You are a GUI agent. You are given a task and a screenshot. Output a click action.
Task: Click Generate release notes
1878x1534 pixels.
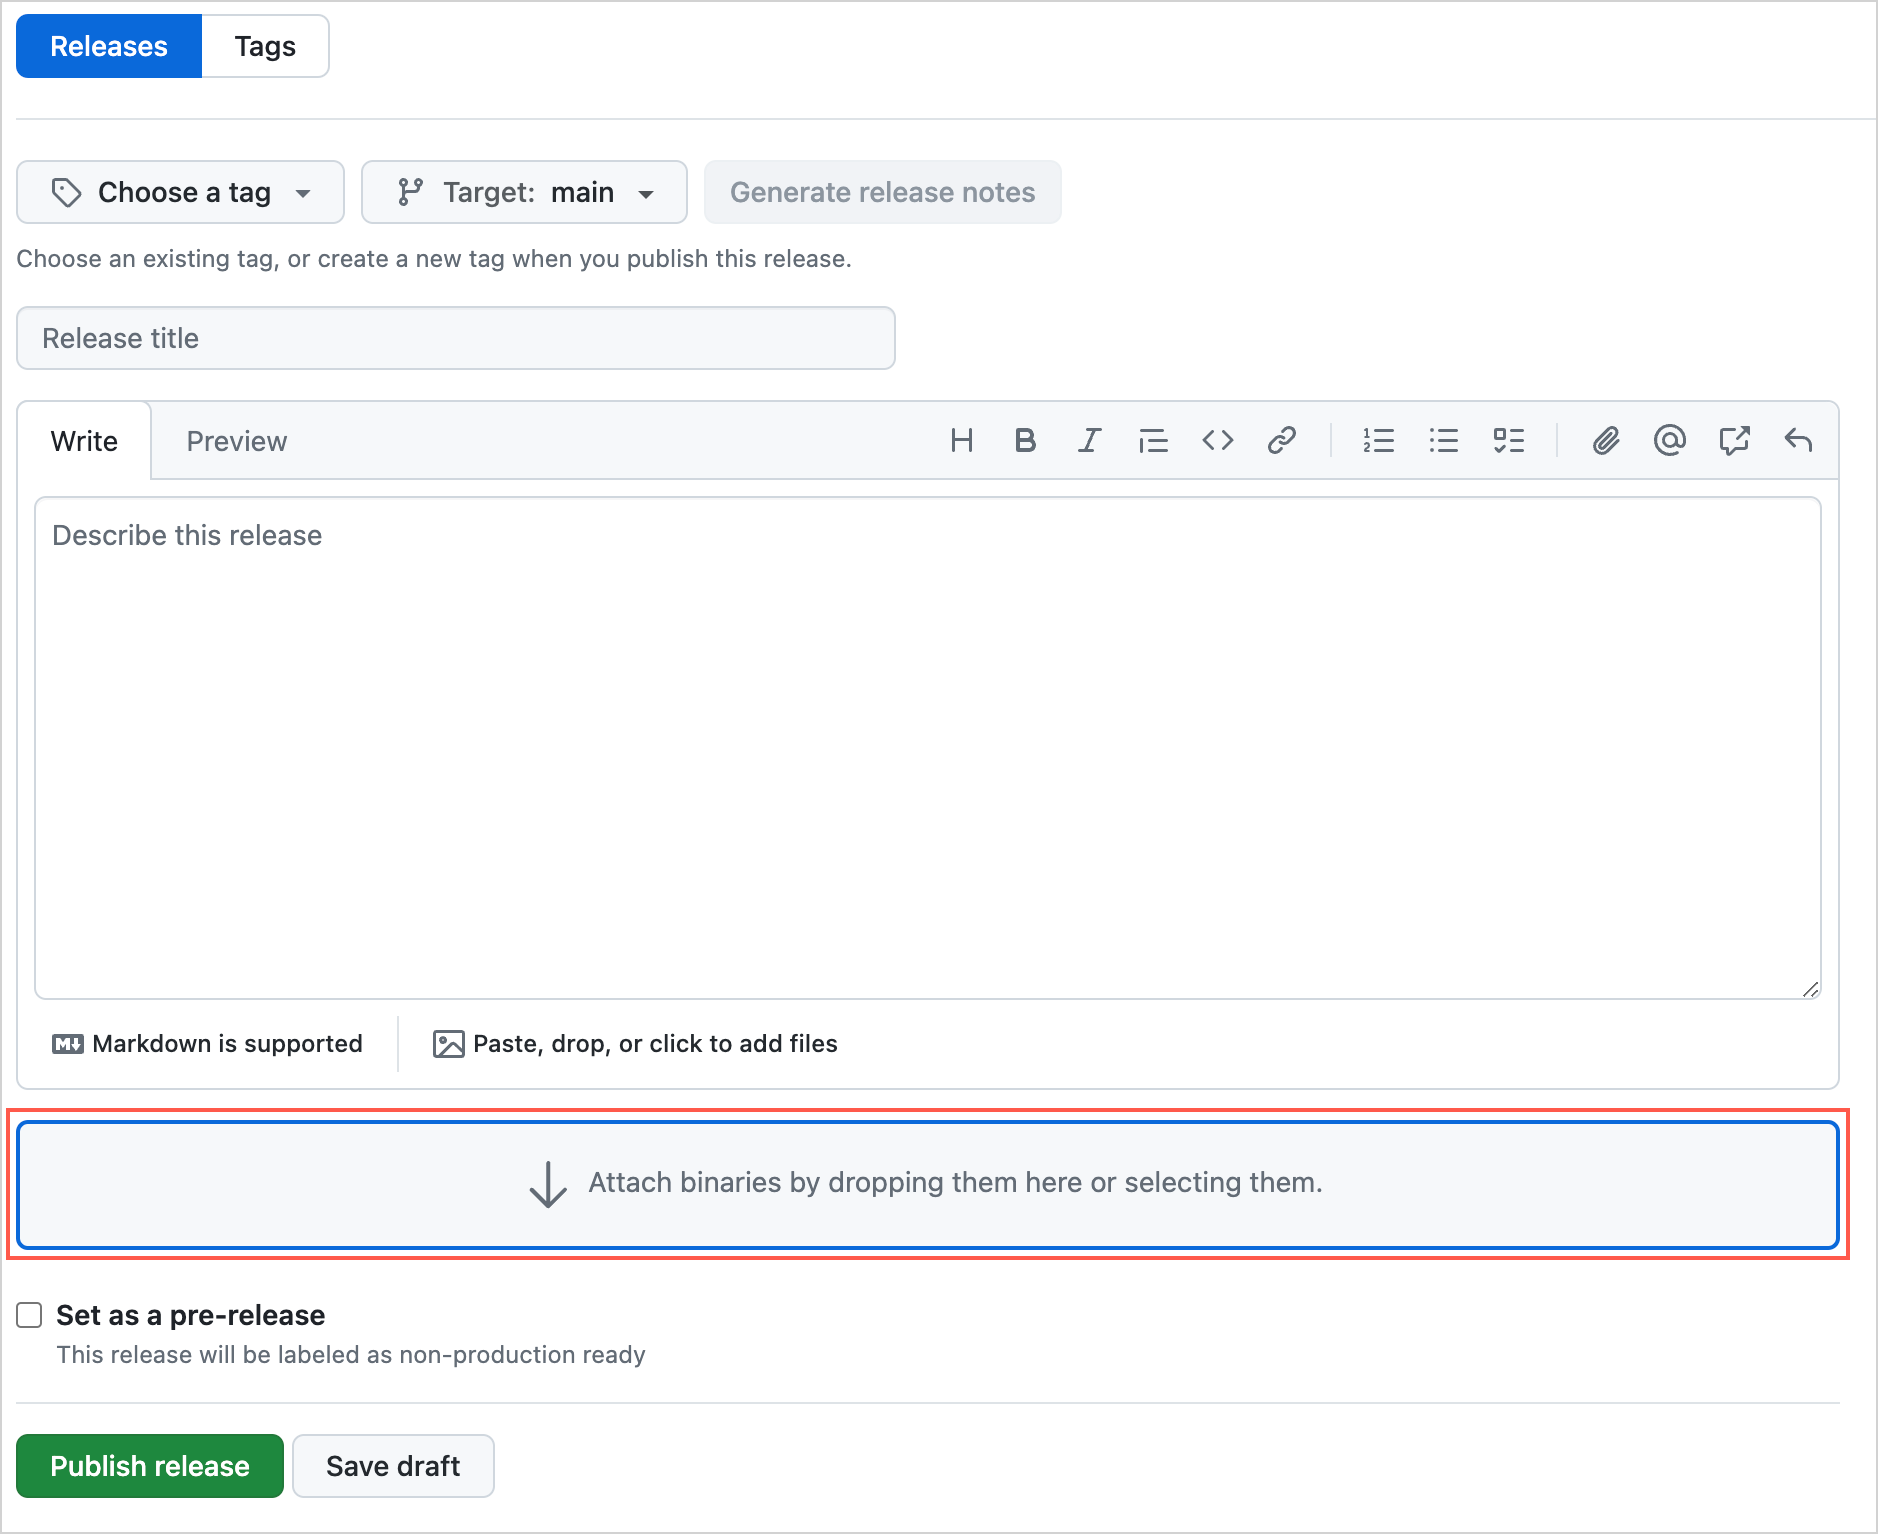pos(882,192)
